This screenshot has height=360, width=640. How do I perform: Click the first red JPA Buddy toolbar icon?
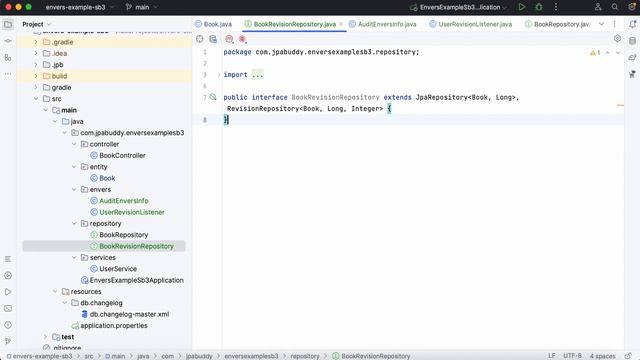click(x=229, y=39)
